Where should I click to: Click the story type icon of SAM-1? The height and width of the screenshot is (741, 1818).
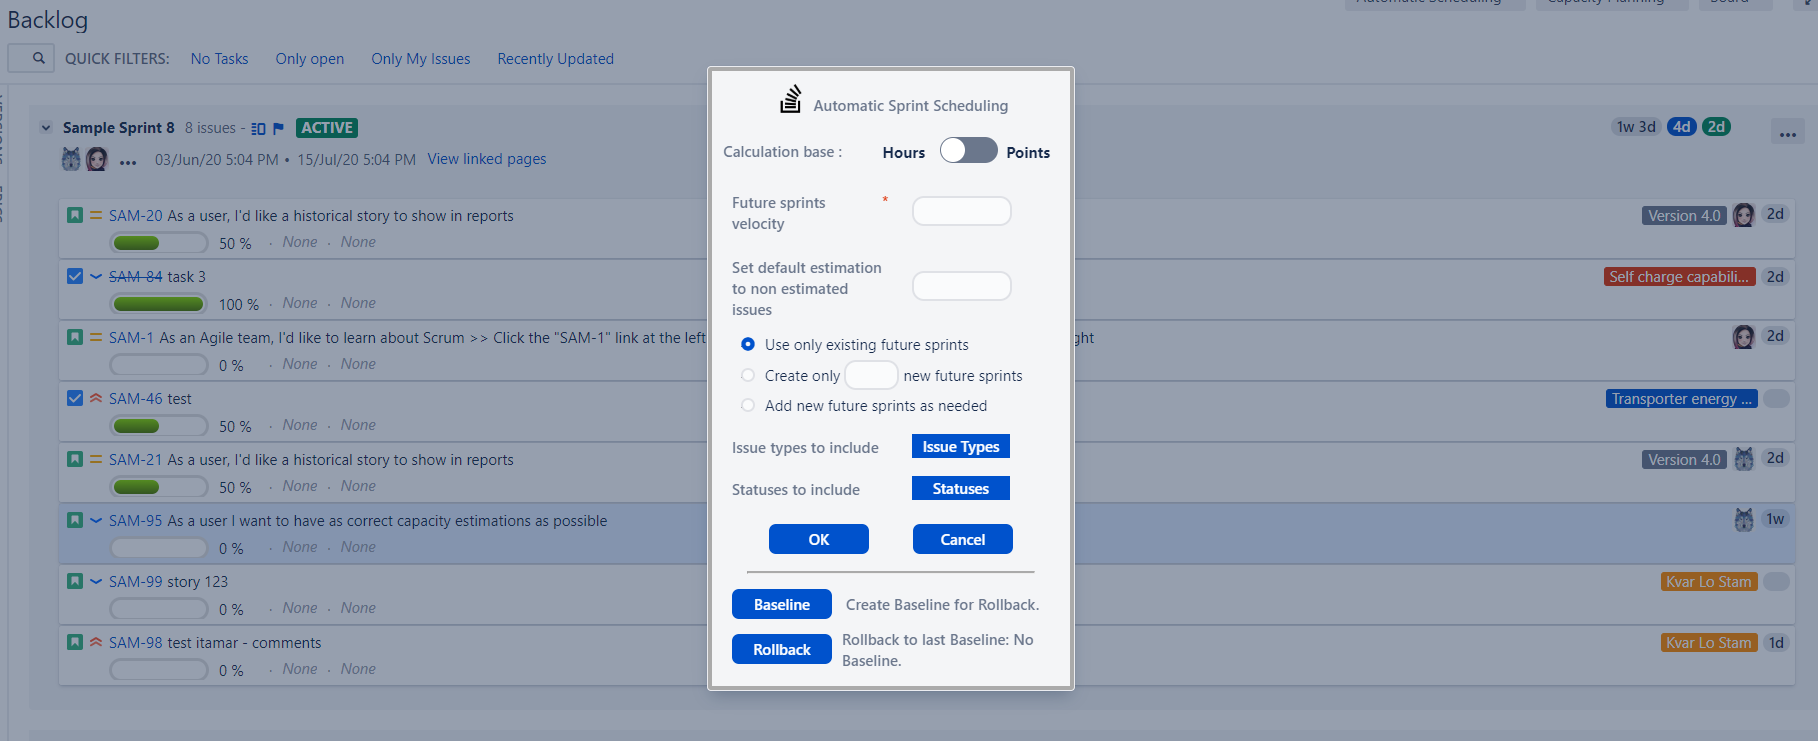click(75, 337)
